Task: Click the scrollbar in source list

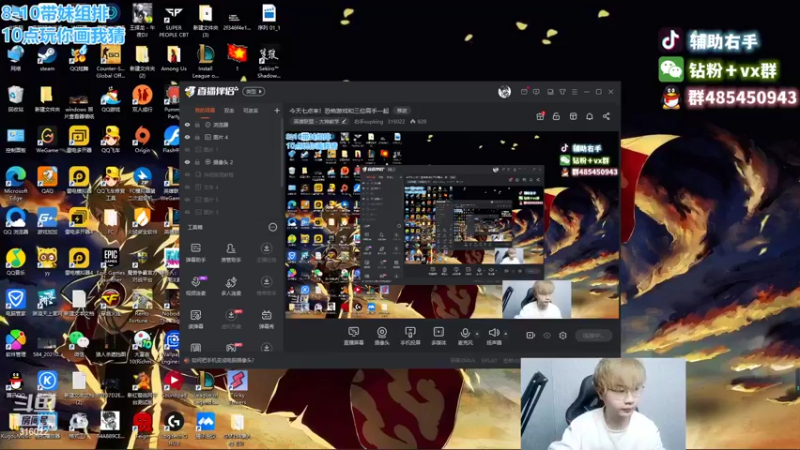Action: click(282, 153)
